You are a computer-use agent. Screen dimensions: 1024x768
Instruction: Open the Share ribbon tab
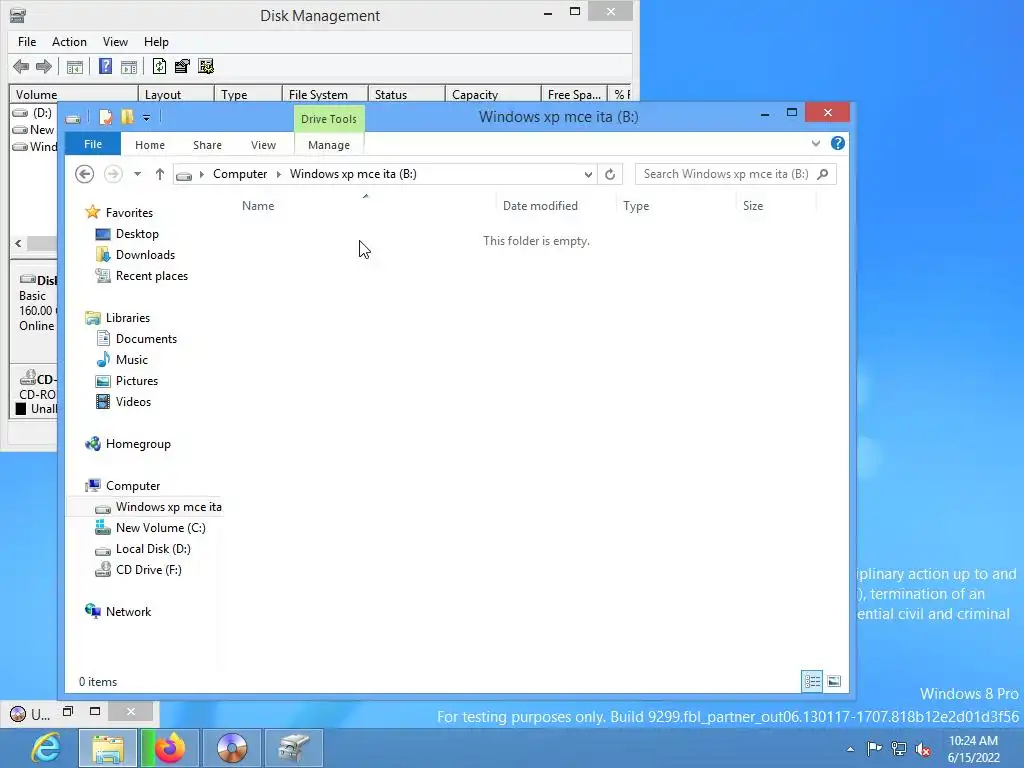coord(207,145)
